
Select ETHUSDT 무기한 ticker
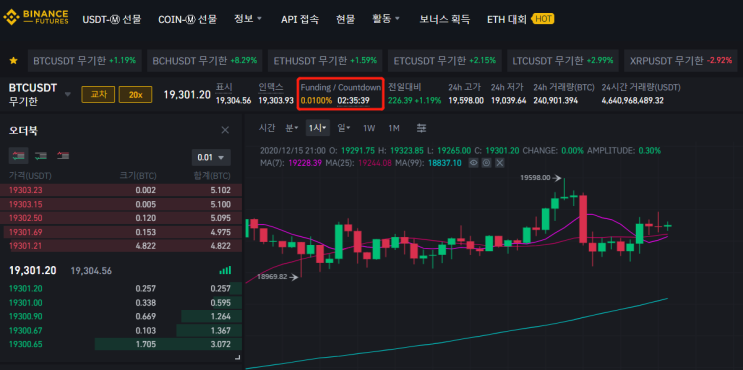pyautogui.click(x=325, y=61)
